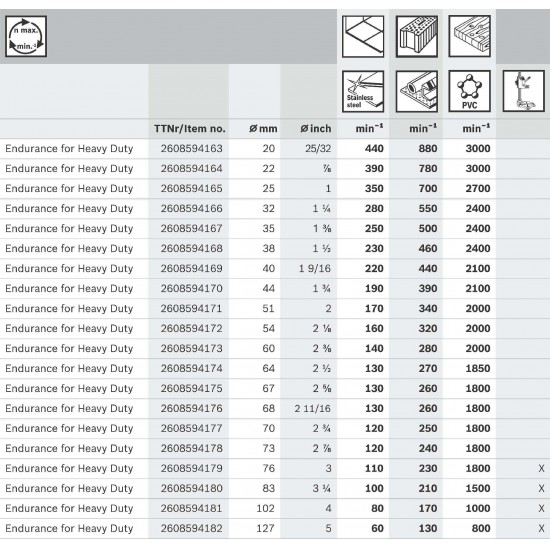Screen dimensions: 550x550
Task: Select item number 2608594163
Action: (192, 148)
